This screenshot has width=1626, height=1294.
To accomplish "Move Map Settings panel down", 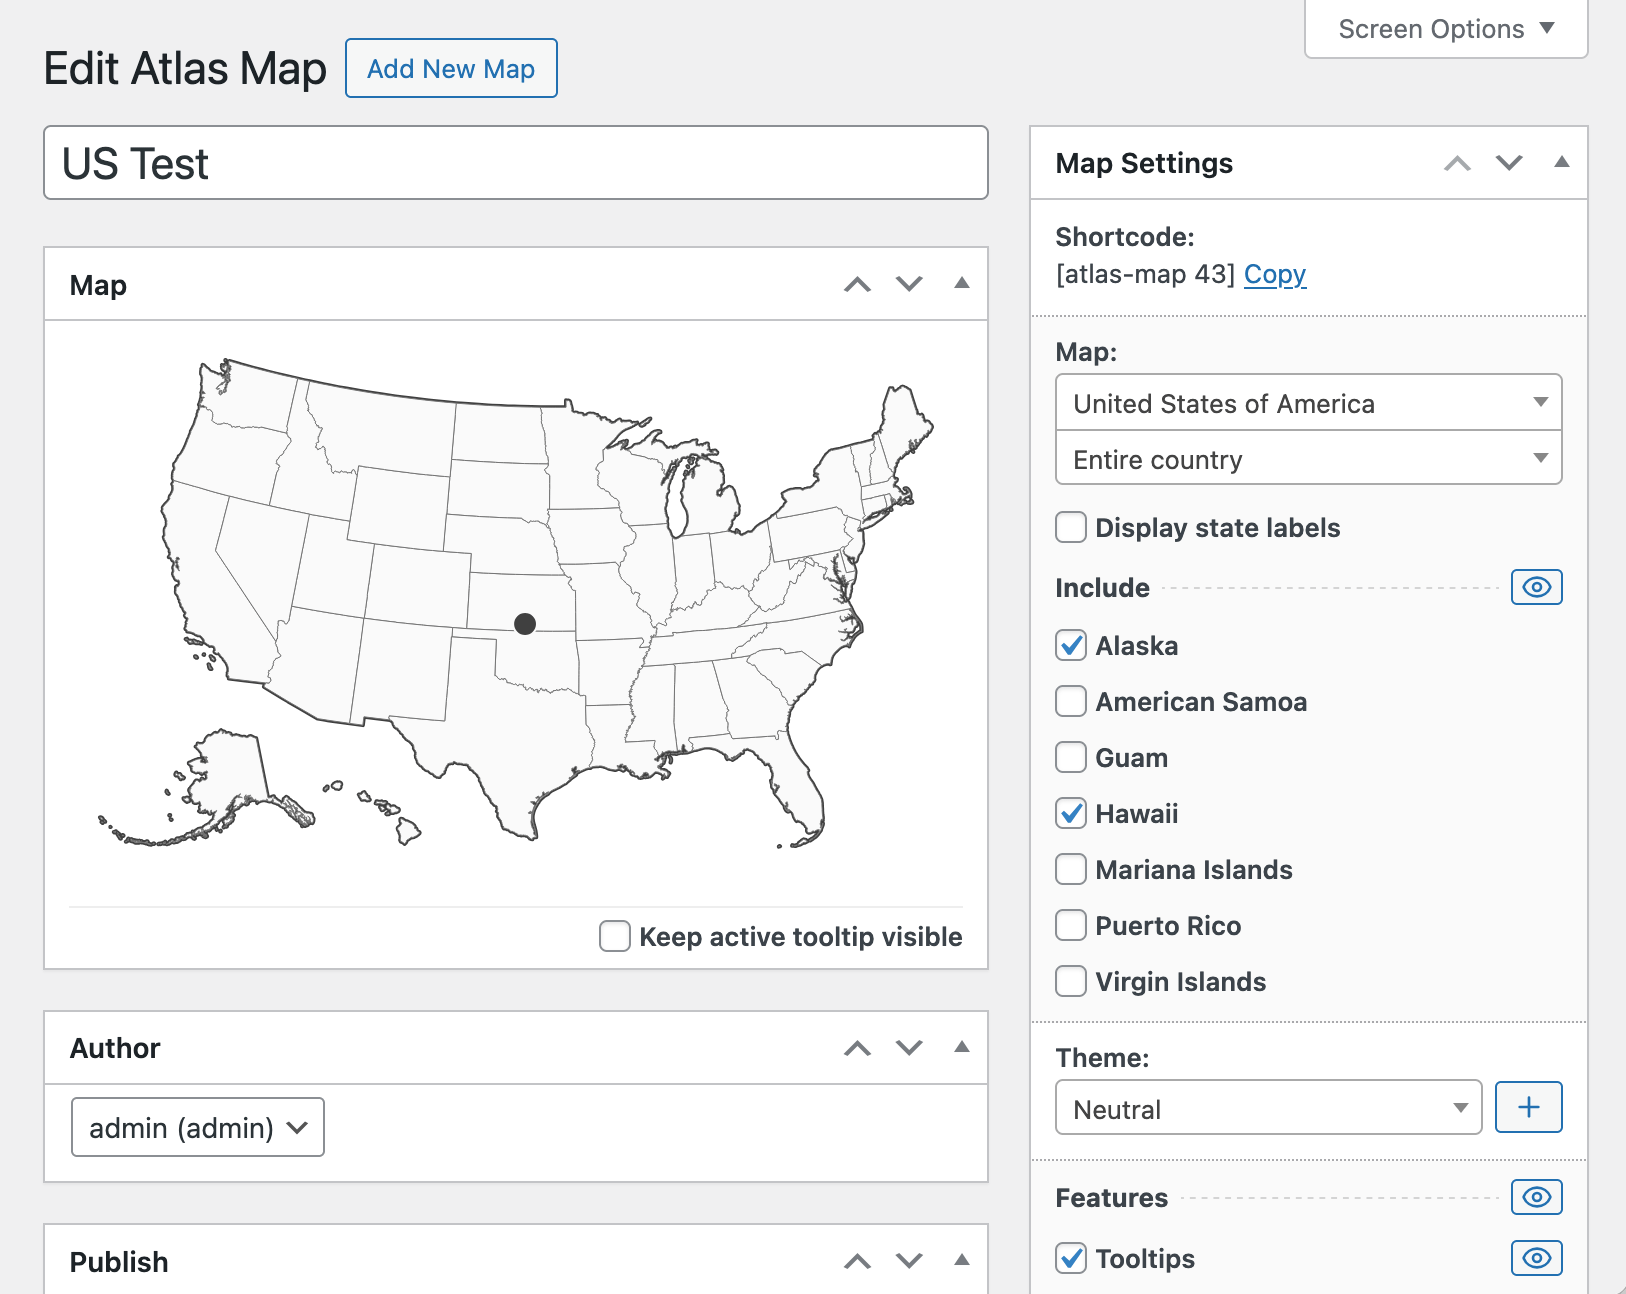I will tap(1508, 163).
